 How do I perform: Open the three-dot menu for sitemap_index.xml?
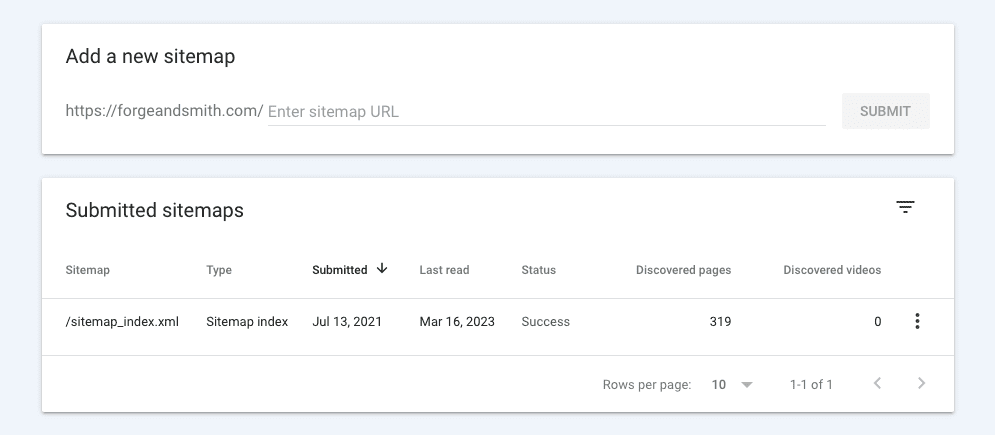pos(917,322)
